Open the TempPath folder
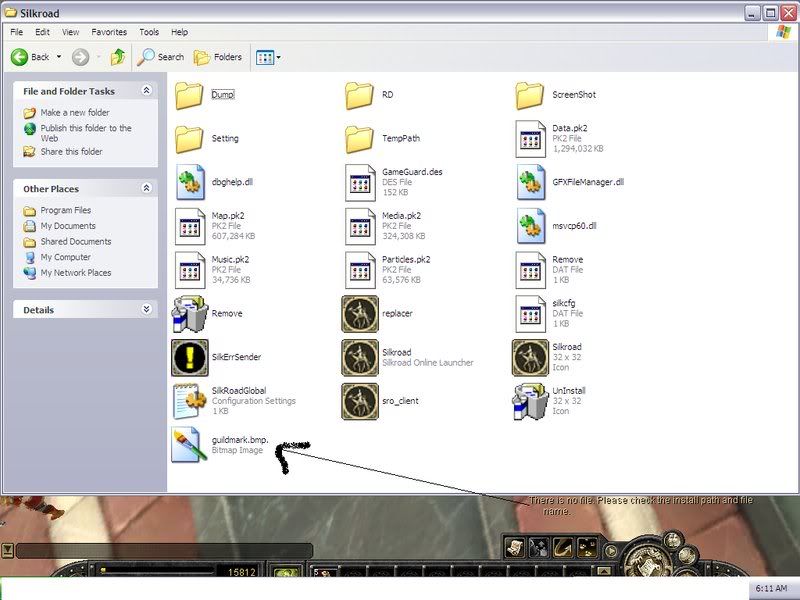This screenshot has width=800, height=600. click(x=359, y=139)
